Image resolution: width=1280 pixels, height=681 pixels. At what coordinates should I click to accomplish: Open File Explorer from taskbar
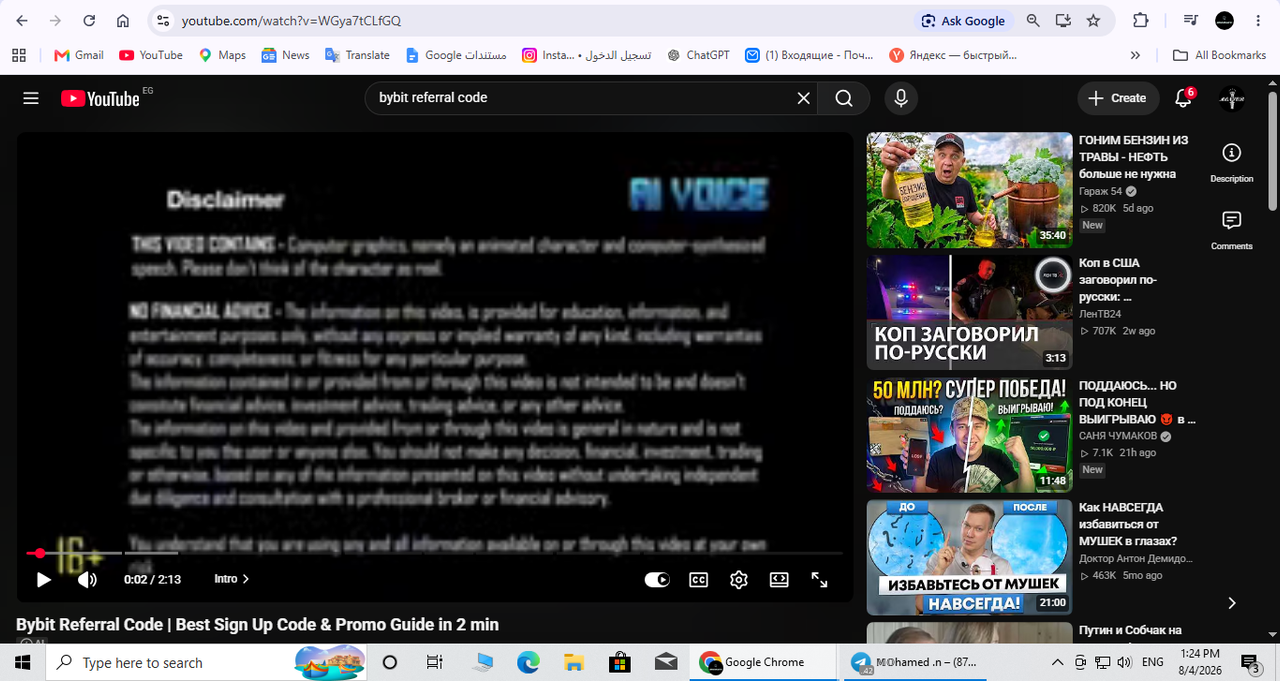coord(573,662)
